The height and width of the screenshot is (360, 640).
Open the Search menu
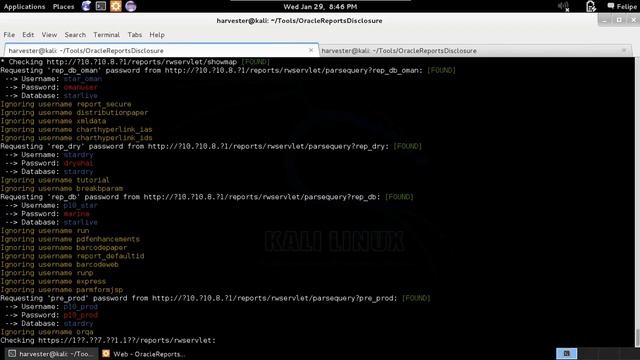(75, 35)
